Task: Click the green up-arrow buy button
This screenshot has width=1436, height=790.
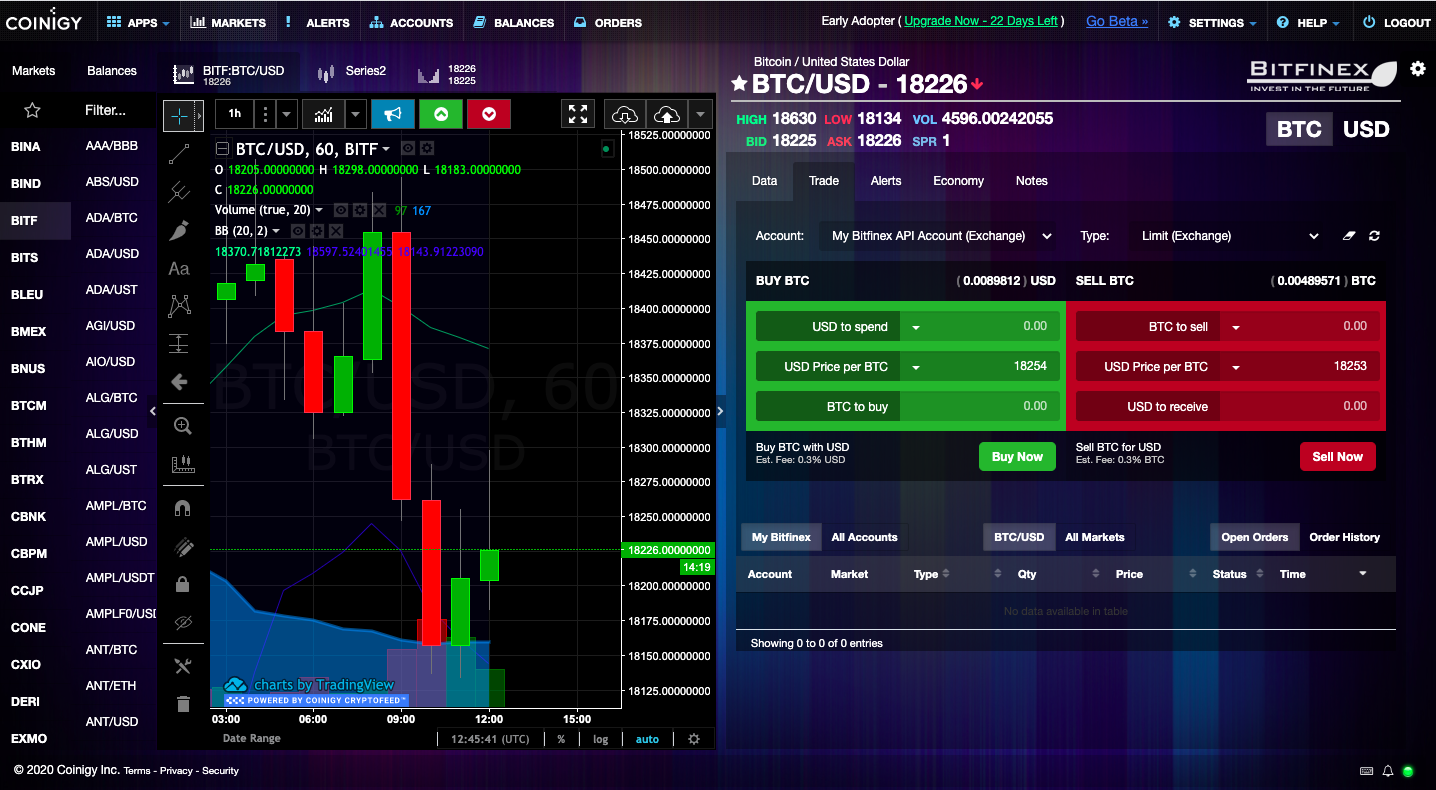Action: (441, 114)
